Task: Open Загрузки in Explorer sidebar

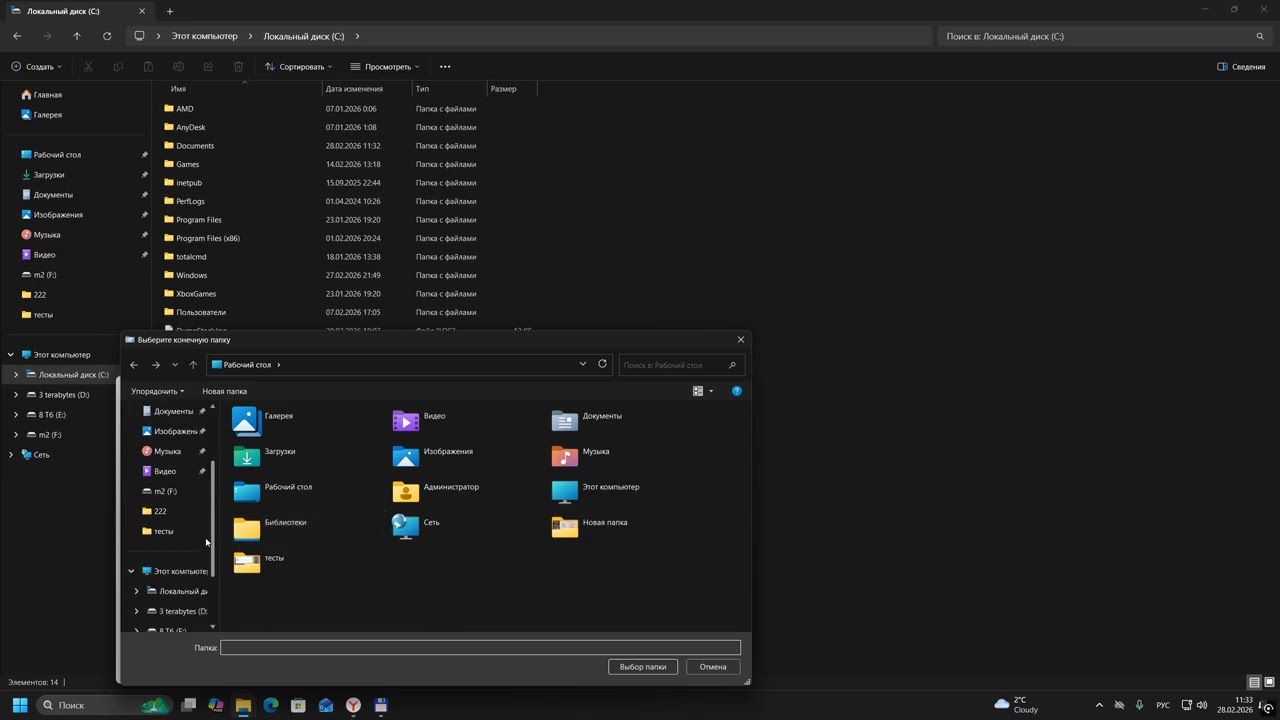Action: coord(49,175)
